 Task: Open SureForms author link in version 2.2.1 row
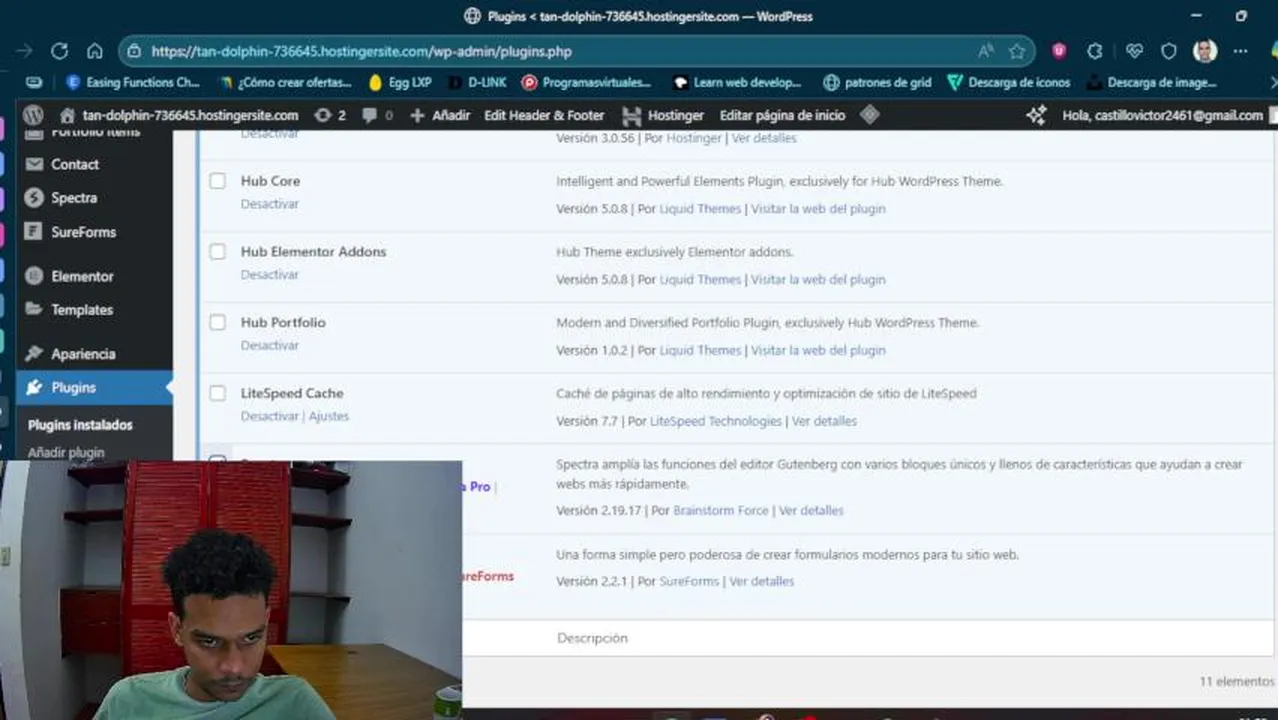689,581
